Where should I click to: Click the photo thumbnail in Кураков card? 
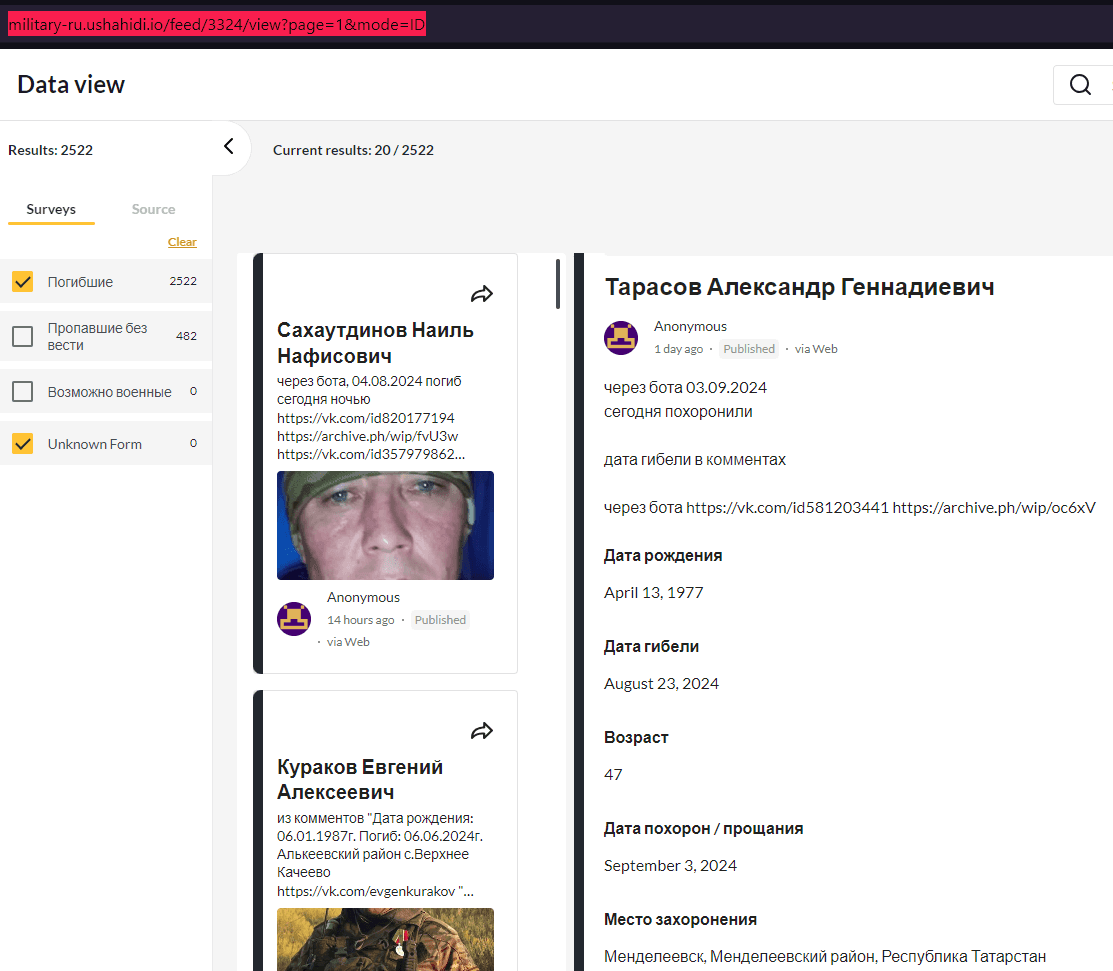pyautogui.click(x=385, y=938)
